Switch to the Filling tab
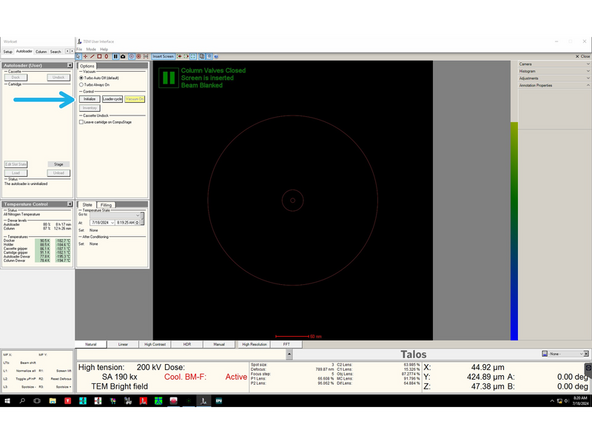Image resolution: width=592 pixels, height=444 pixels. 106,205
